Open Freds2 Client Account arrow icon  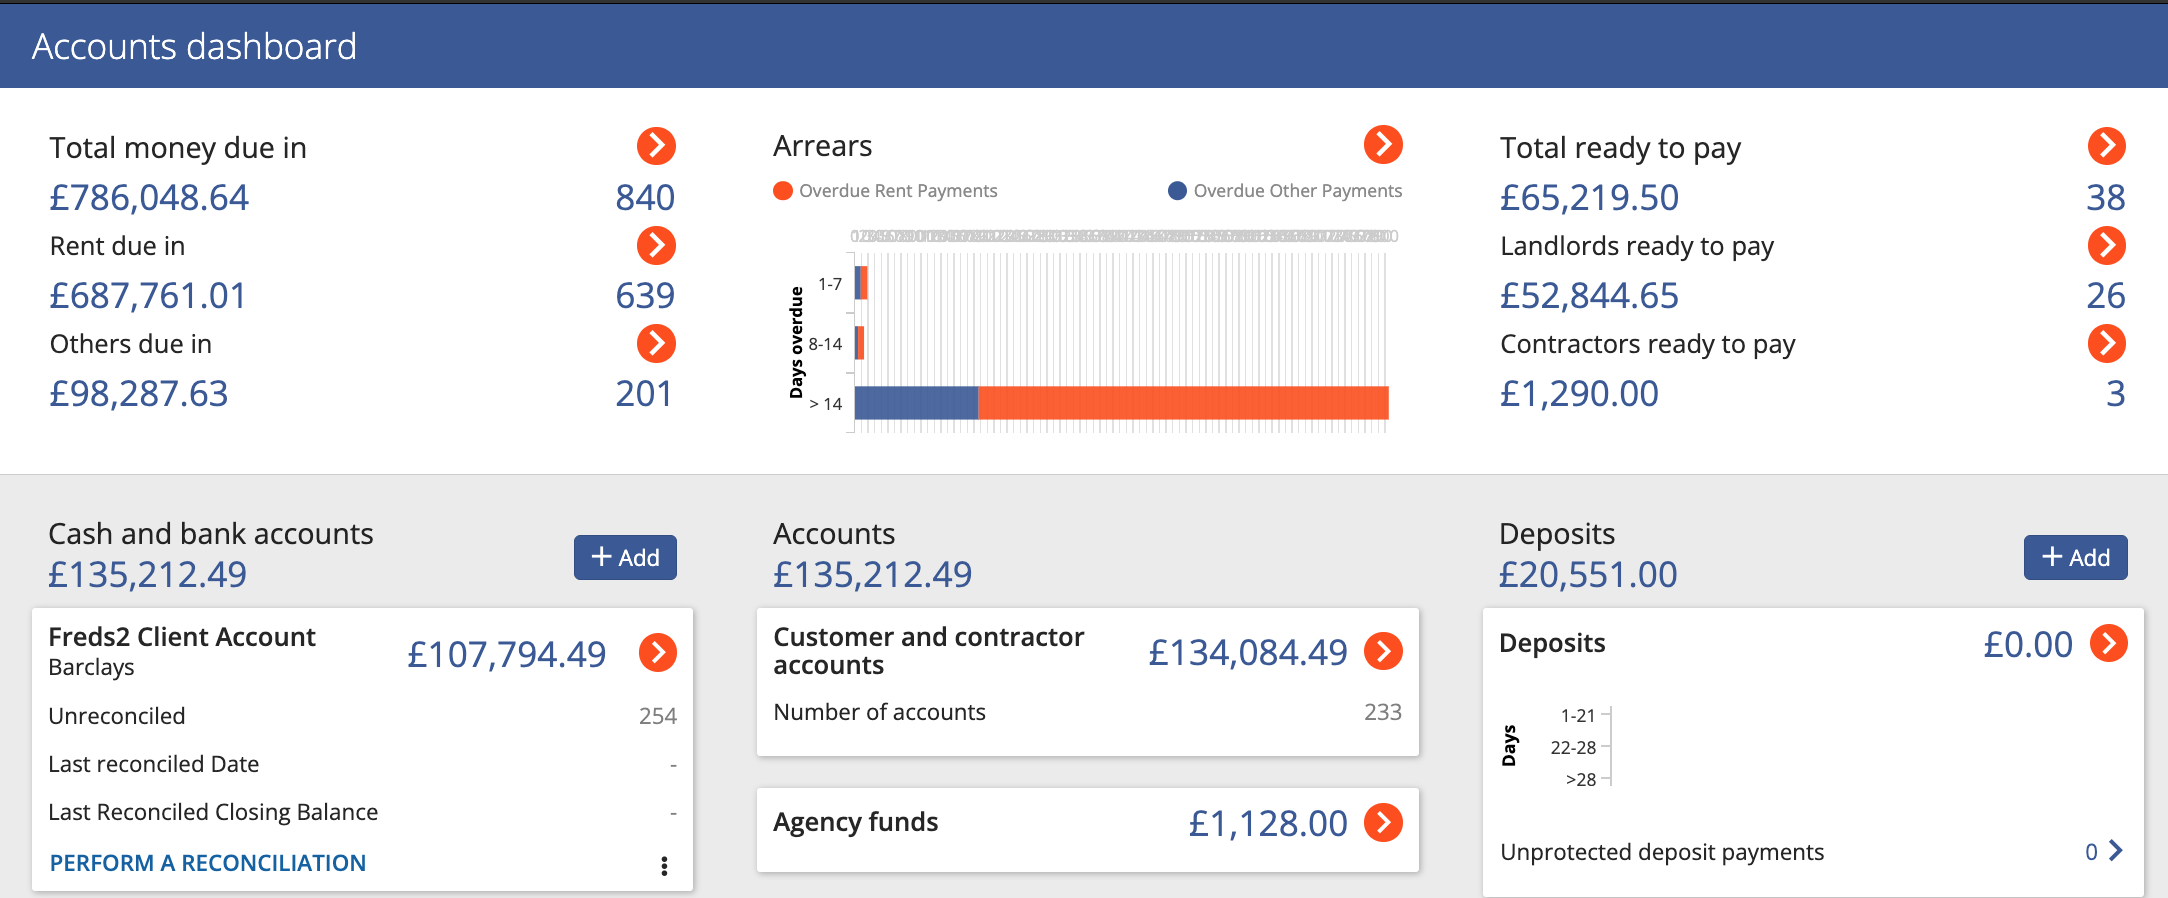click(x=657, y=653)
